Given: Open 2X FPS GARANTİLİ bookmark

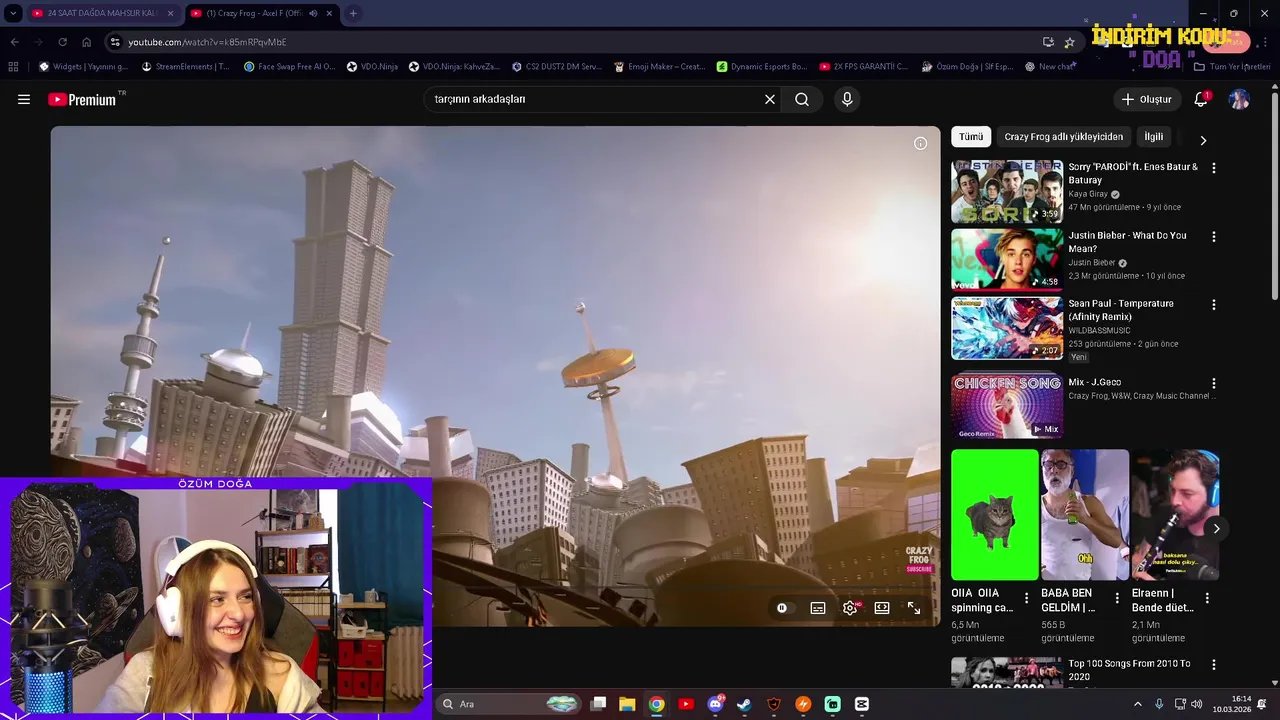Looking at the screenshot, I should (864, 67).
